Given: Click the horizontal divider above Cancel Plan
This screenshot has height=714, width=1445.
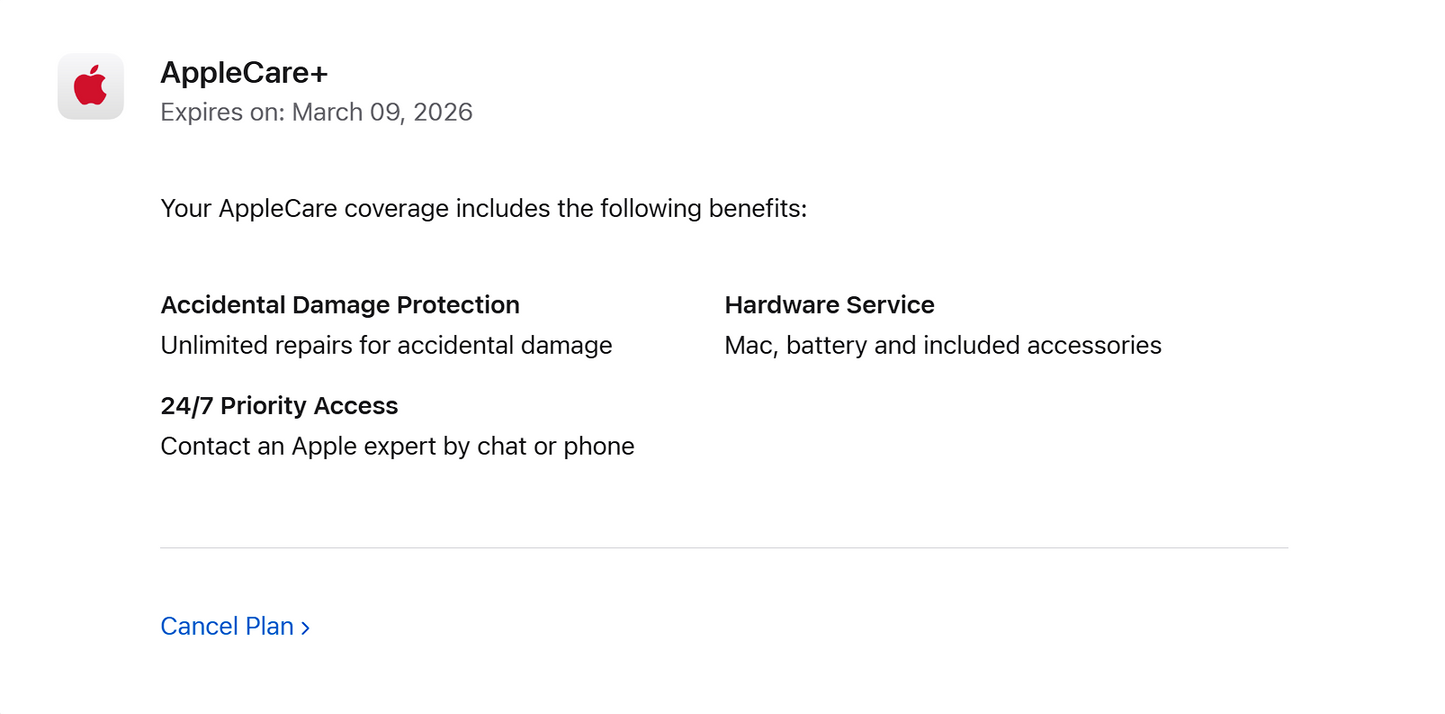Looking at the screenshot, I should [x=723, y=547].
